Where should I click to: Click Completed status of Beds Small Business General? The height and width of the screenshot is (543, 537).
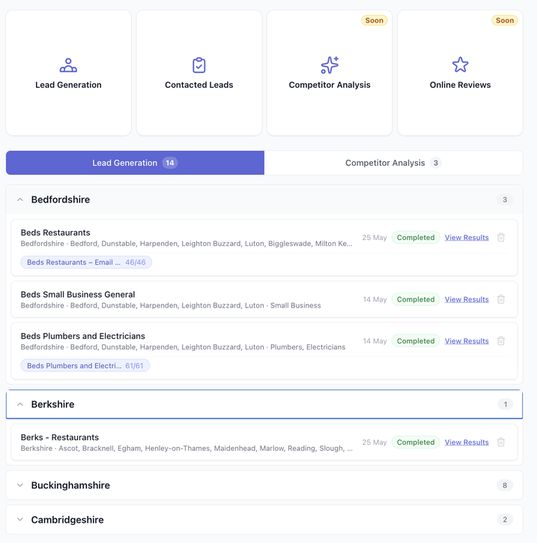(x=415, y=299)
